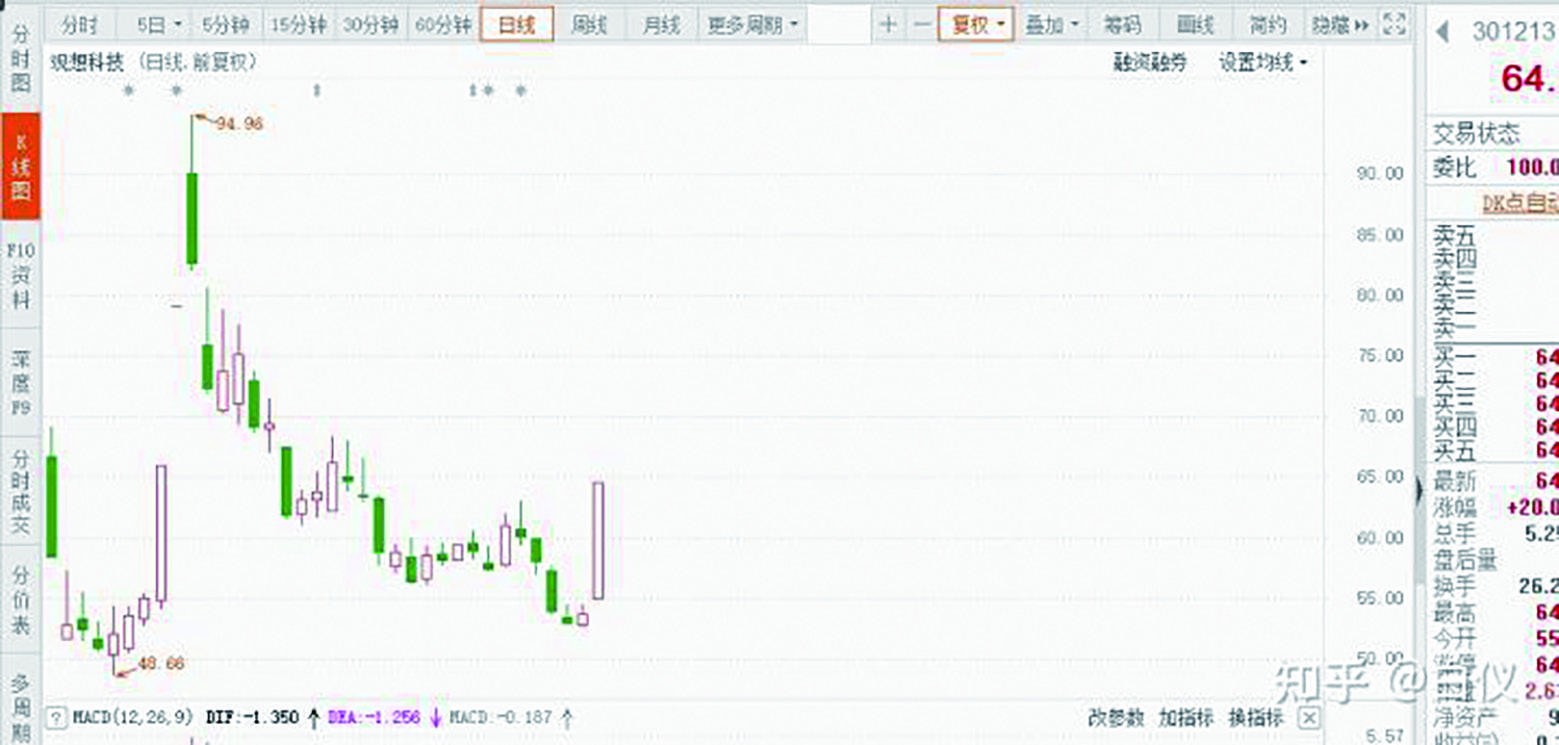1559x745 pixels.
Task: Switch to the 周线 weekly tab
Action: point(590,24)
